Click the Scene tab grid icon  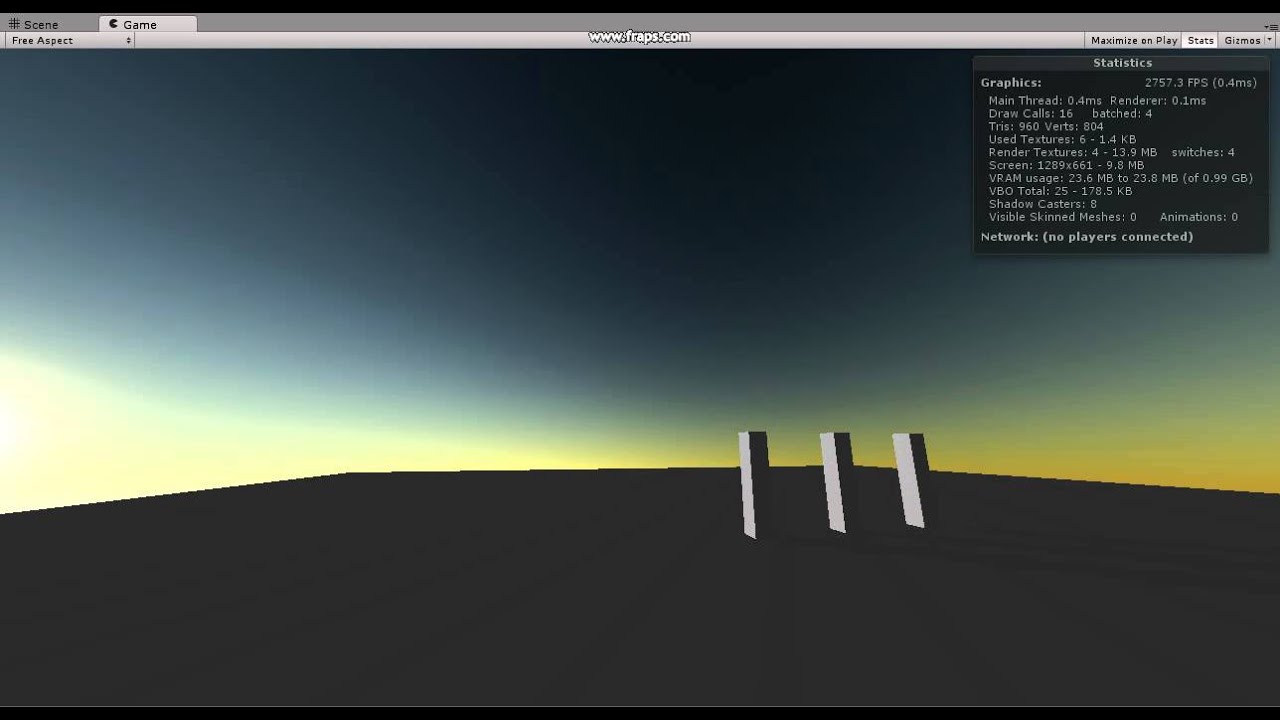point(14,24)
